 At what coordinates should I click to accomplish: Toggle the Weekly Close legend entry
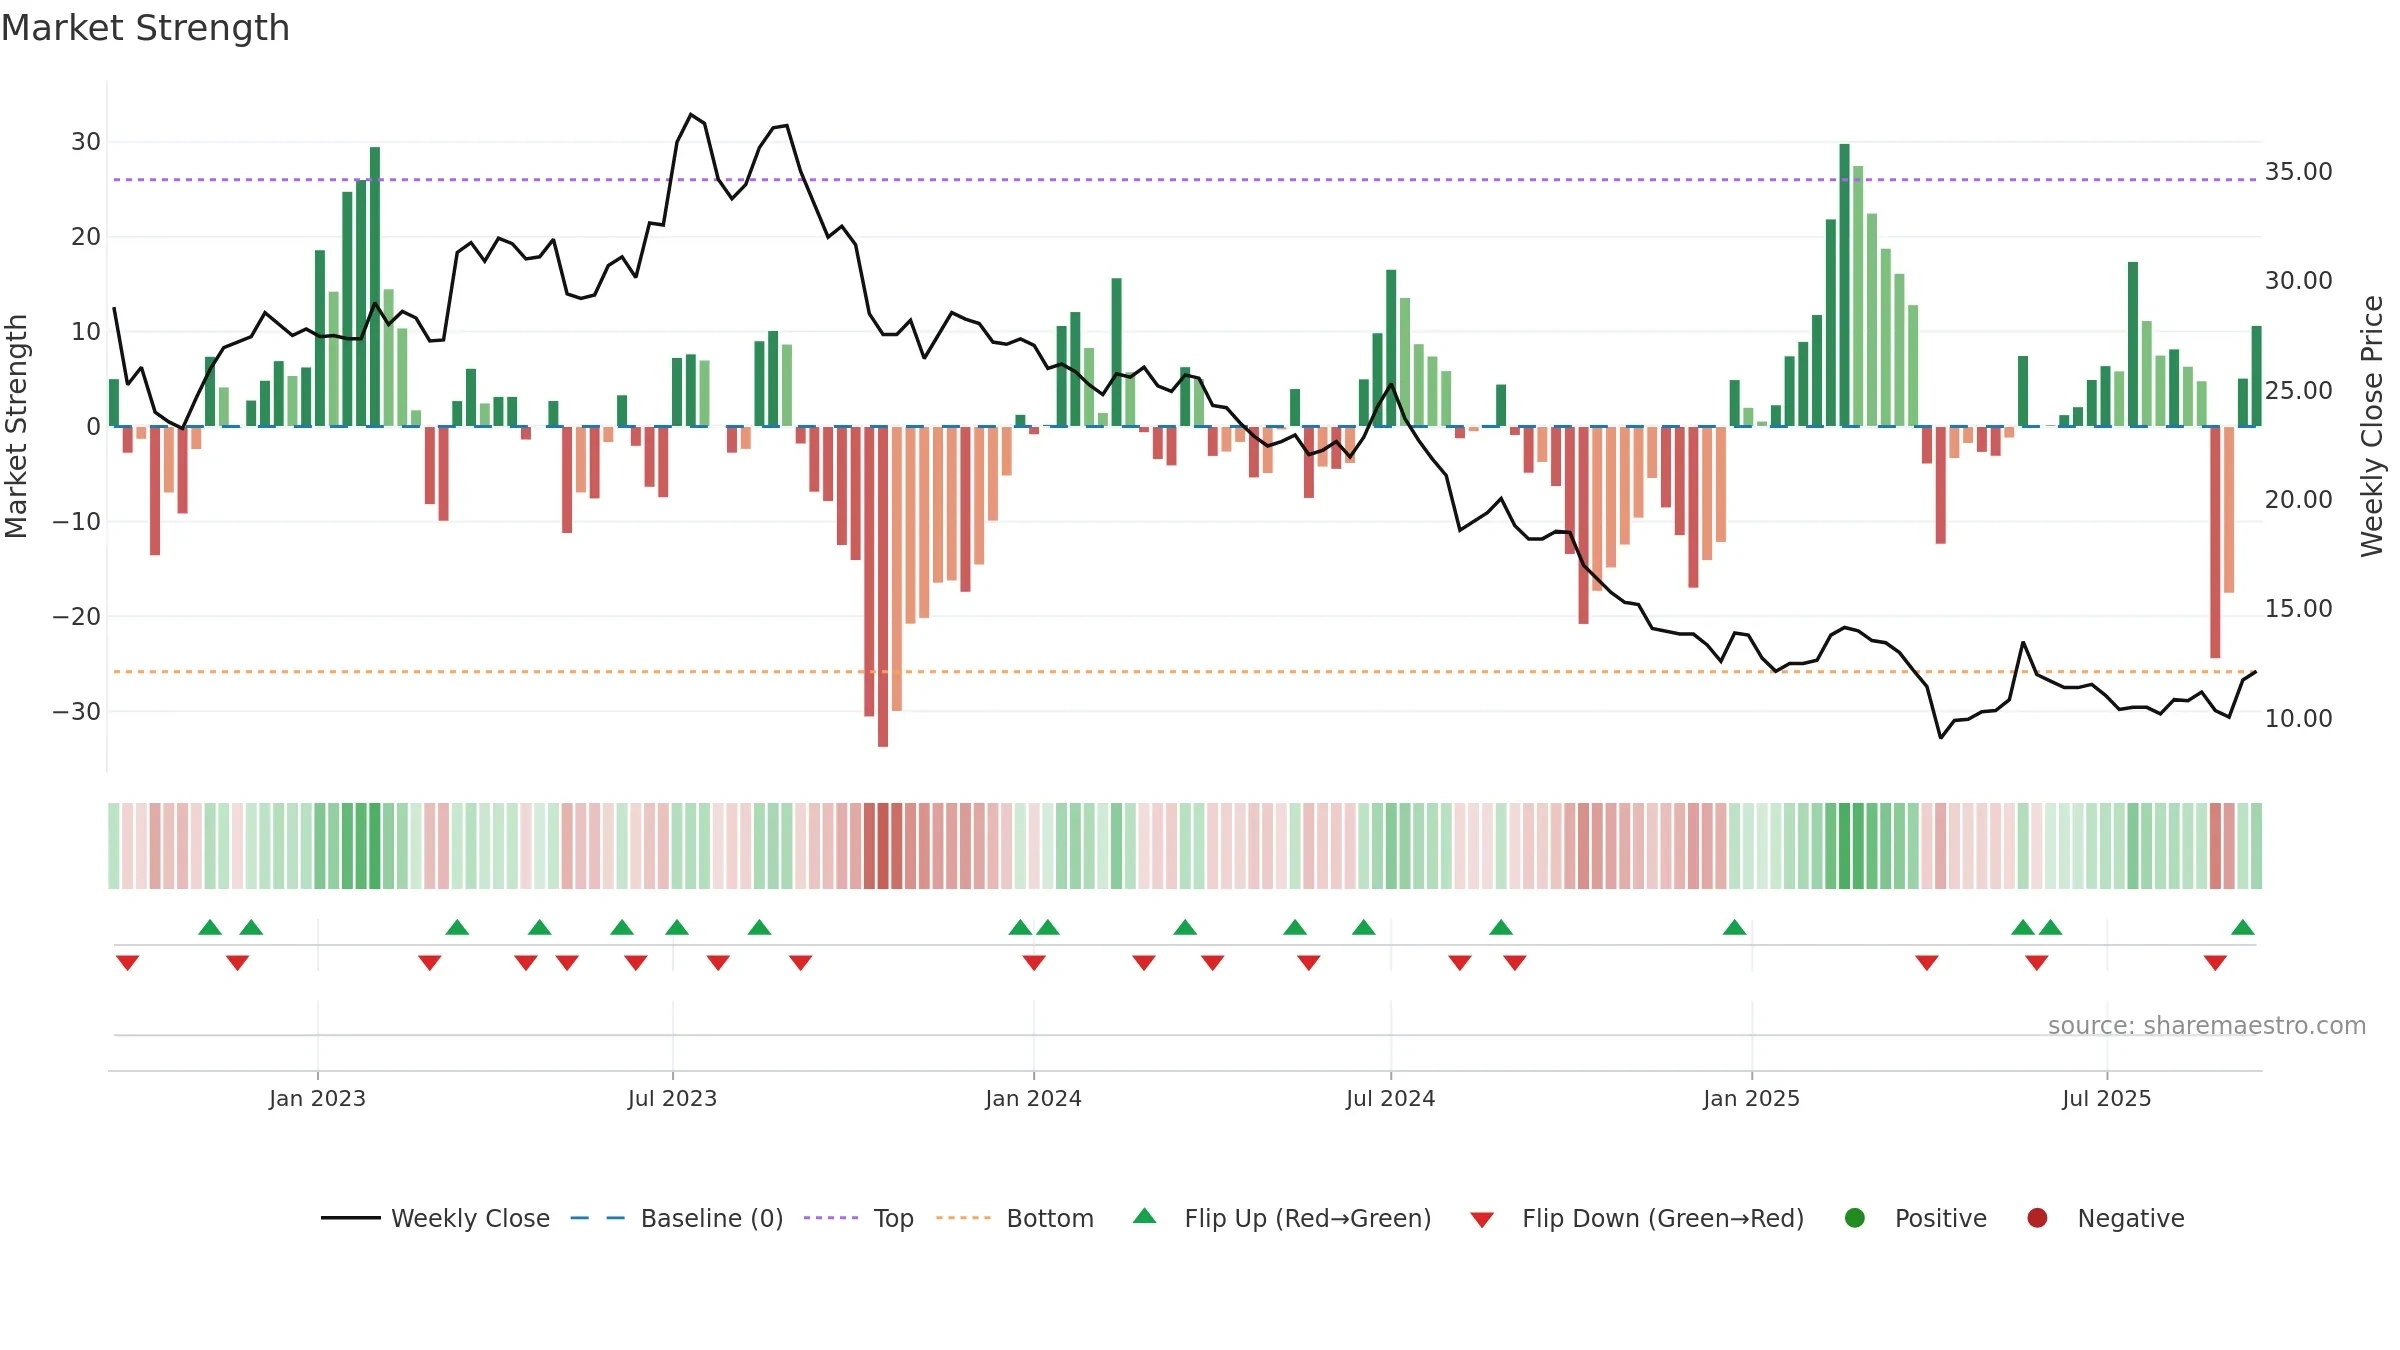435,1218
